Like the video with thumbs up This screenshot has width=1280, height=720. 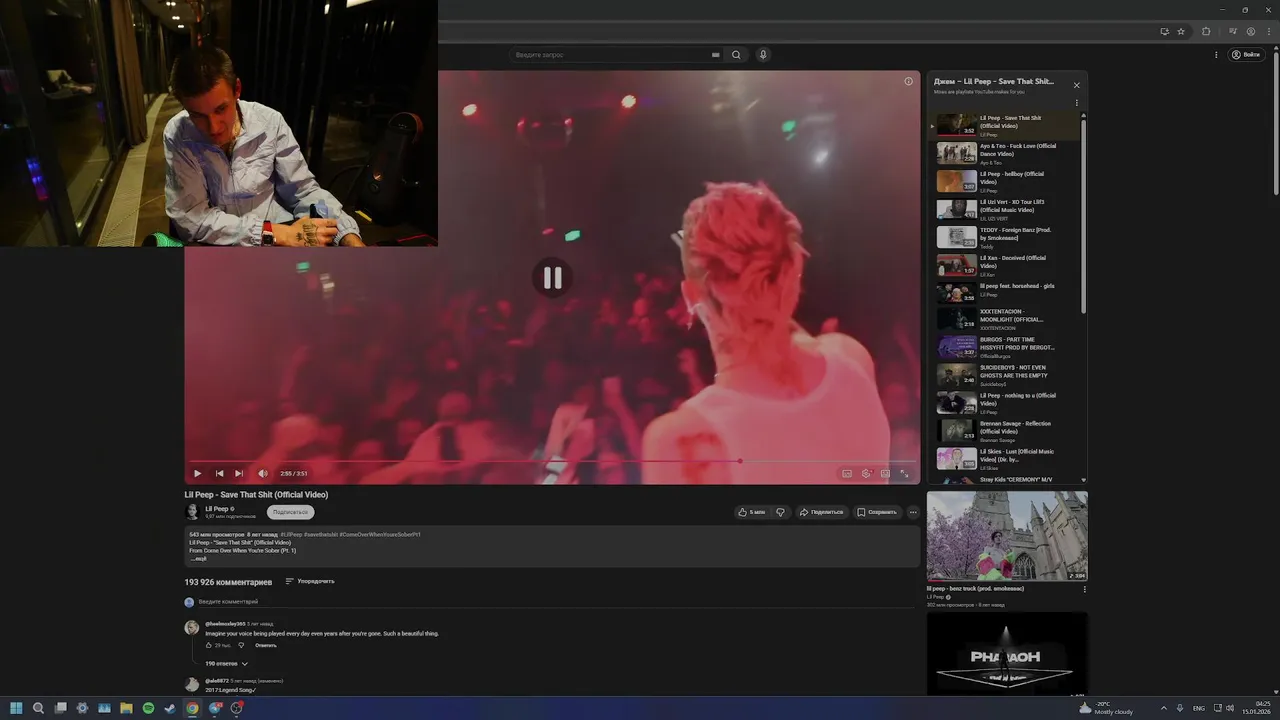[751, 512]
